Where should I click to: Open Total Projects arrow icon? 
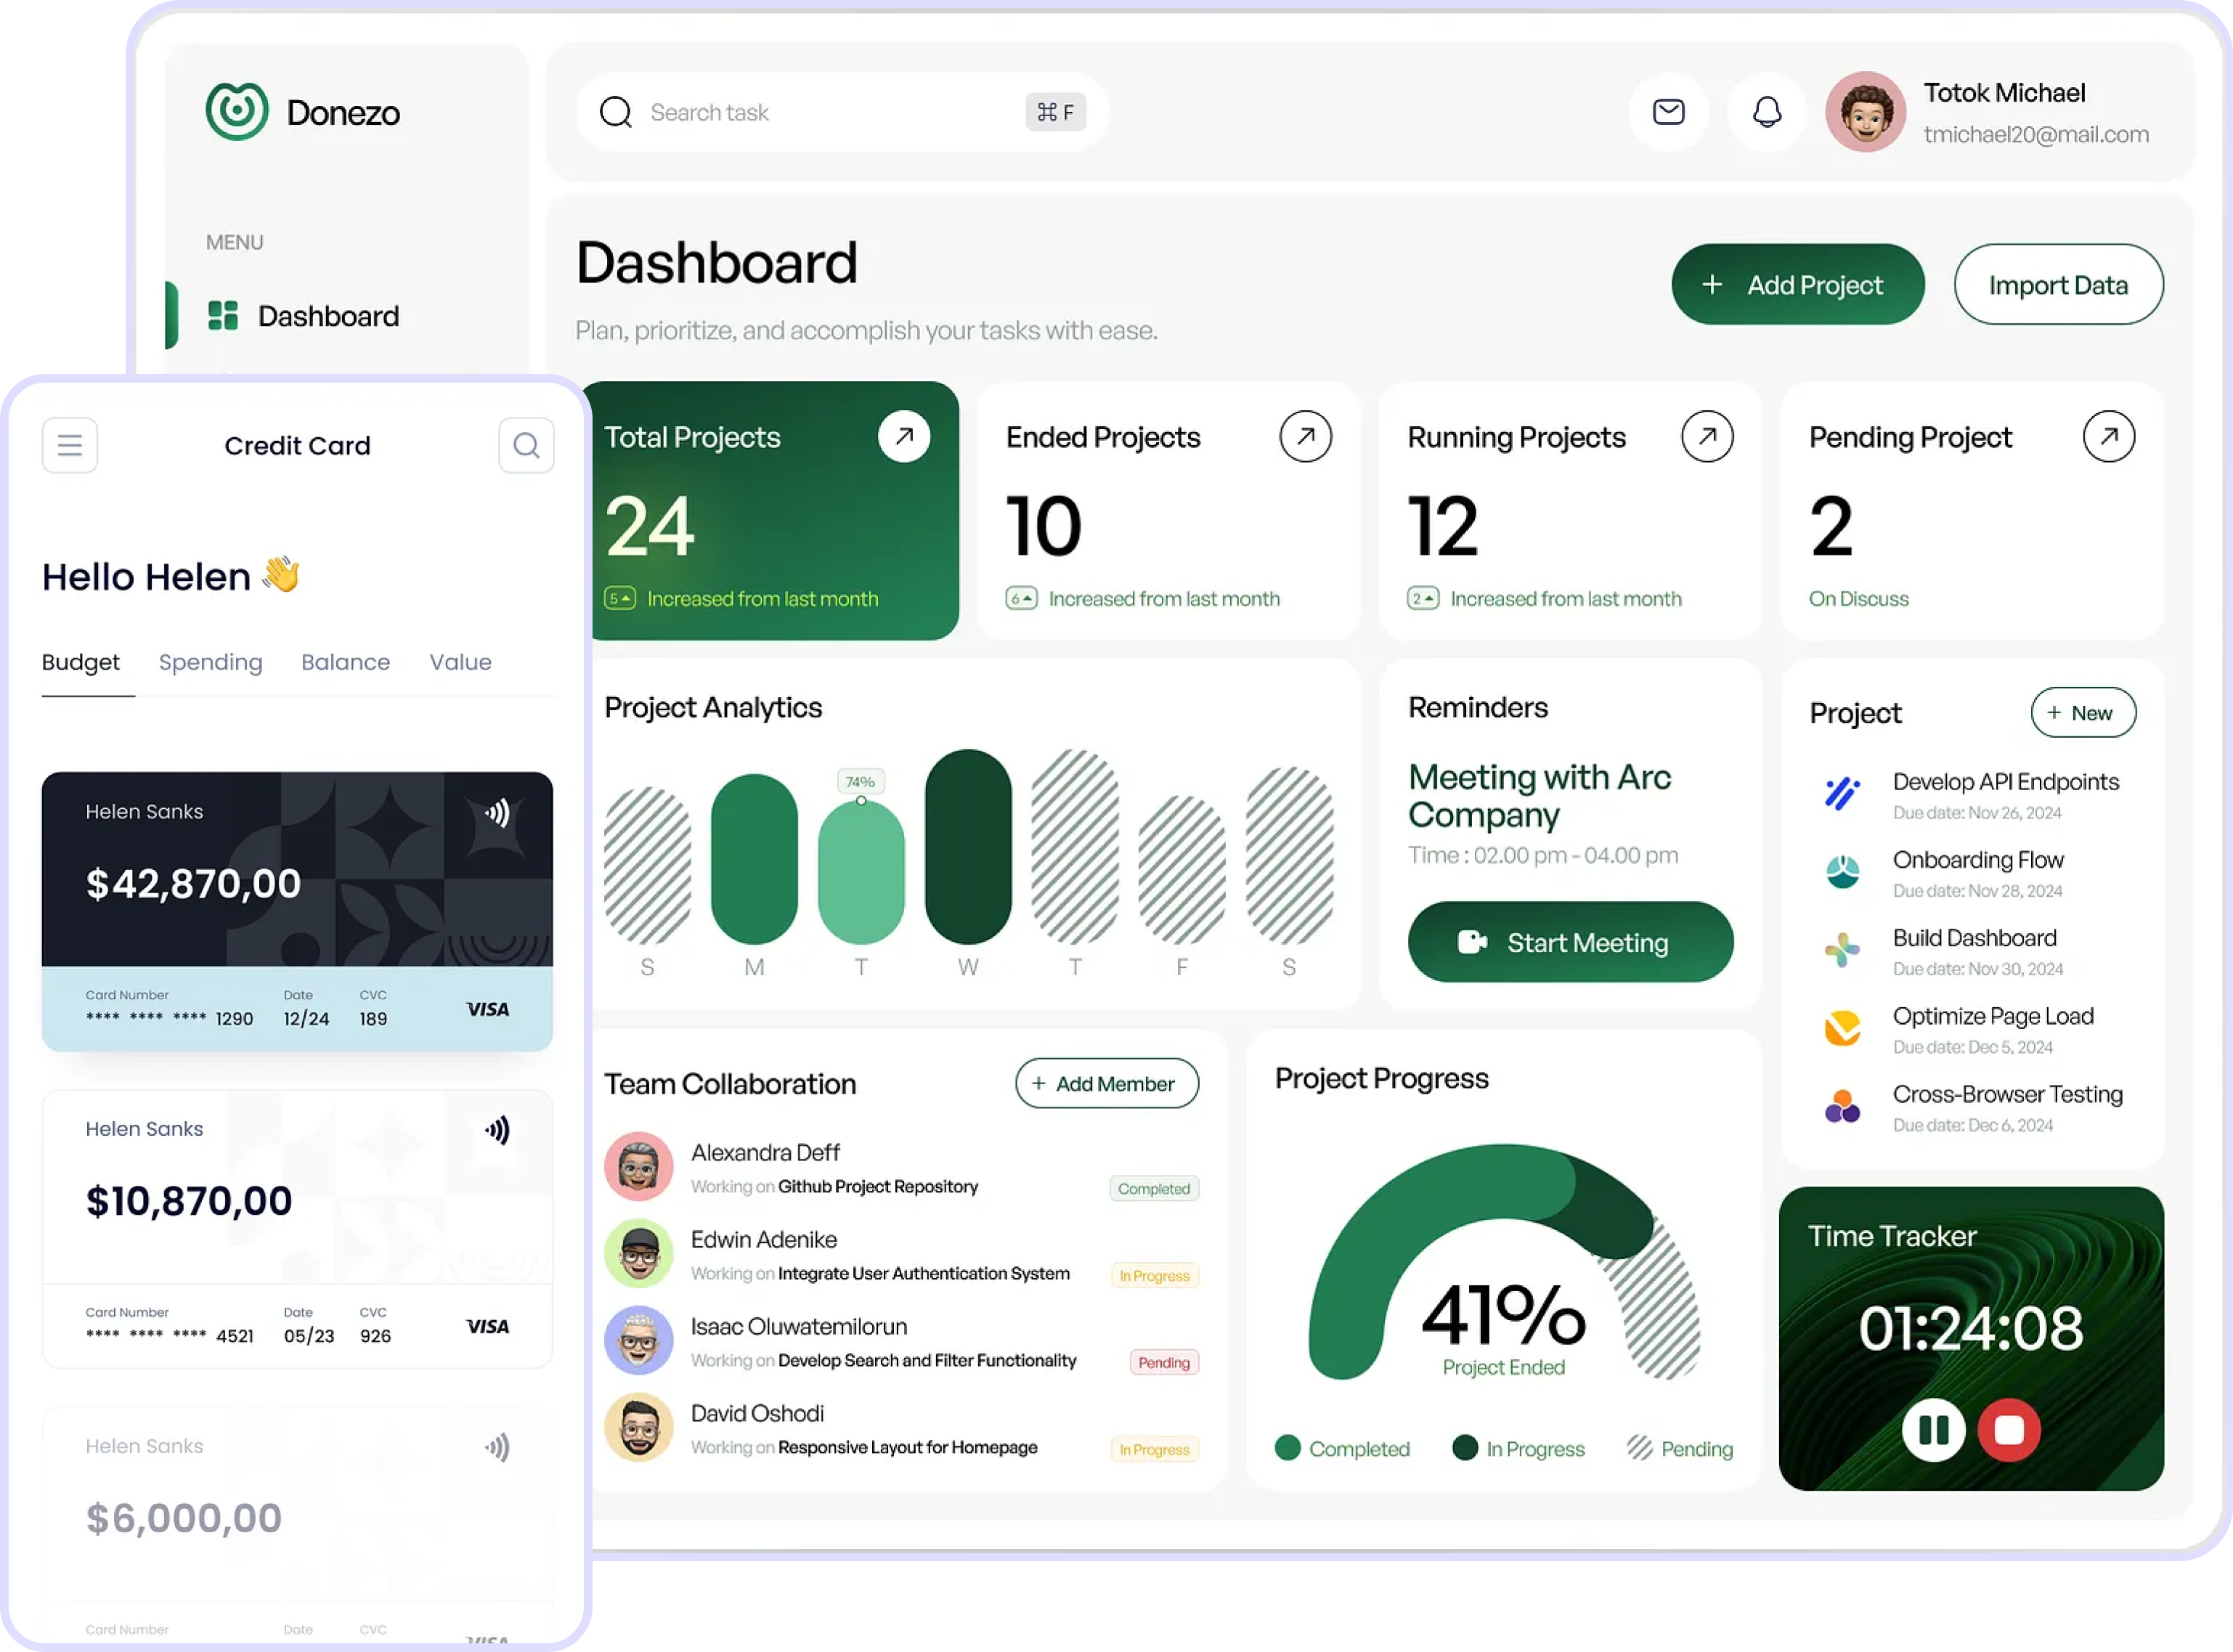click(904, 437)
